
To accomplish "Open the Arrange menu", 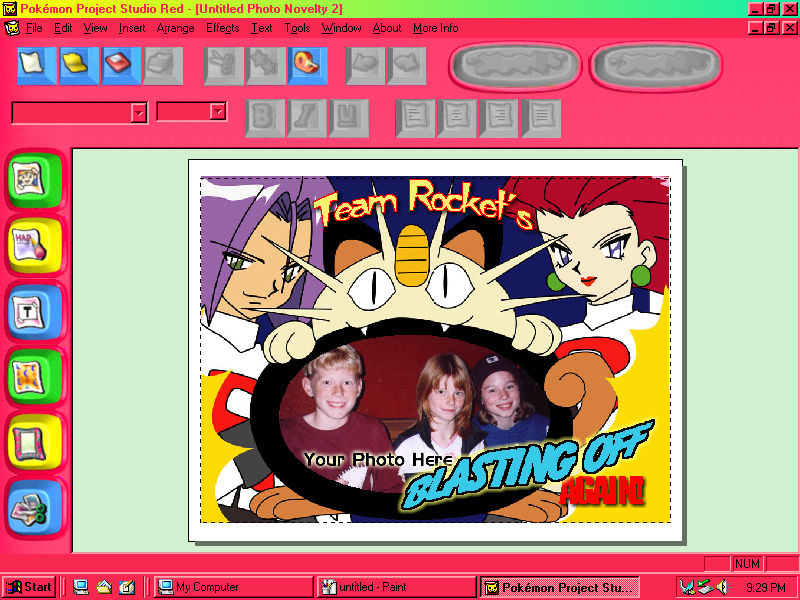I will pos(175,28).
